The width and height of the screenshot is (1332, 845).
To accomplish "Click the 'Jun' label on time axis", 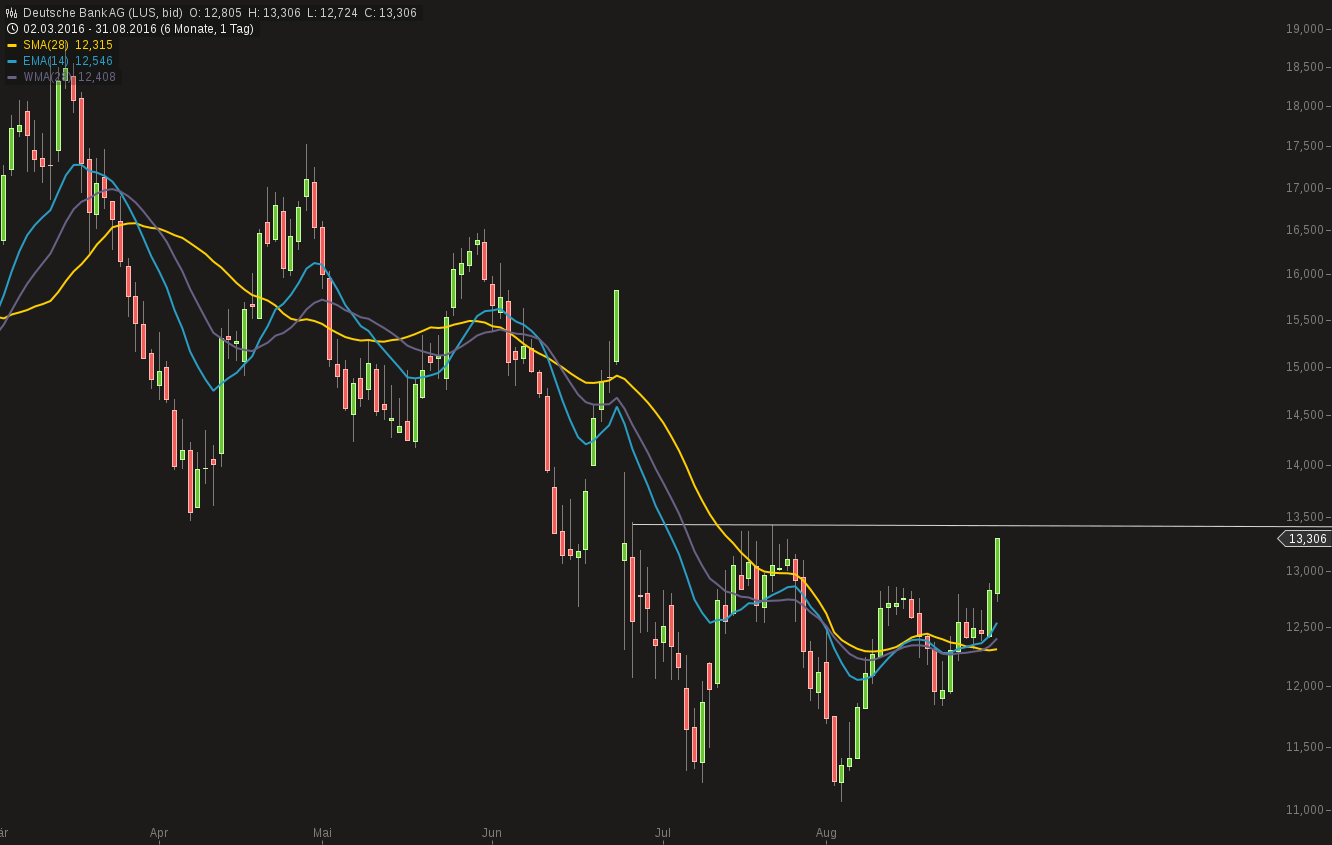I will (x=492, y=833).
